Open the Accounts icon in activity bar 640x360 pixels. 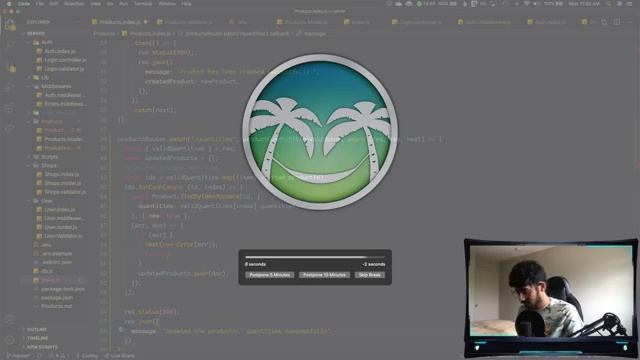[x=9, y=320]
